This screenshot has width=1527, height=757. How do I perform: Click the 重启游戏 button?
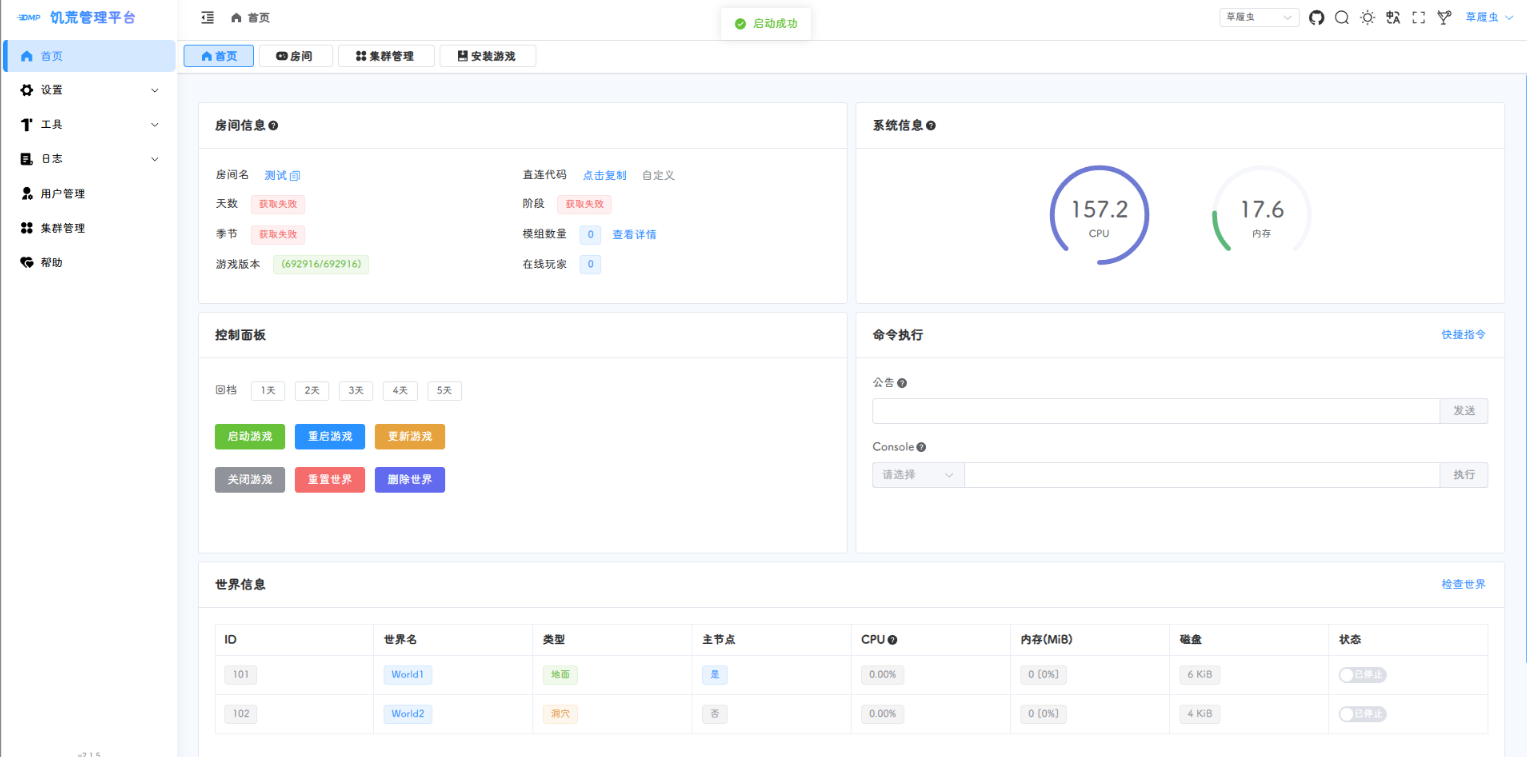[330, 437]
